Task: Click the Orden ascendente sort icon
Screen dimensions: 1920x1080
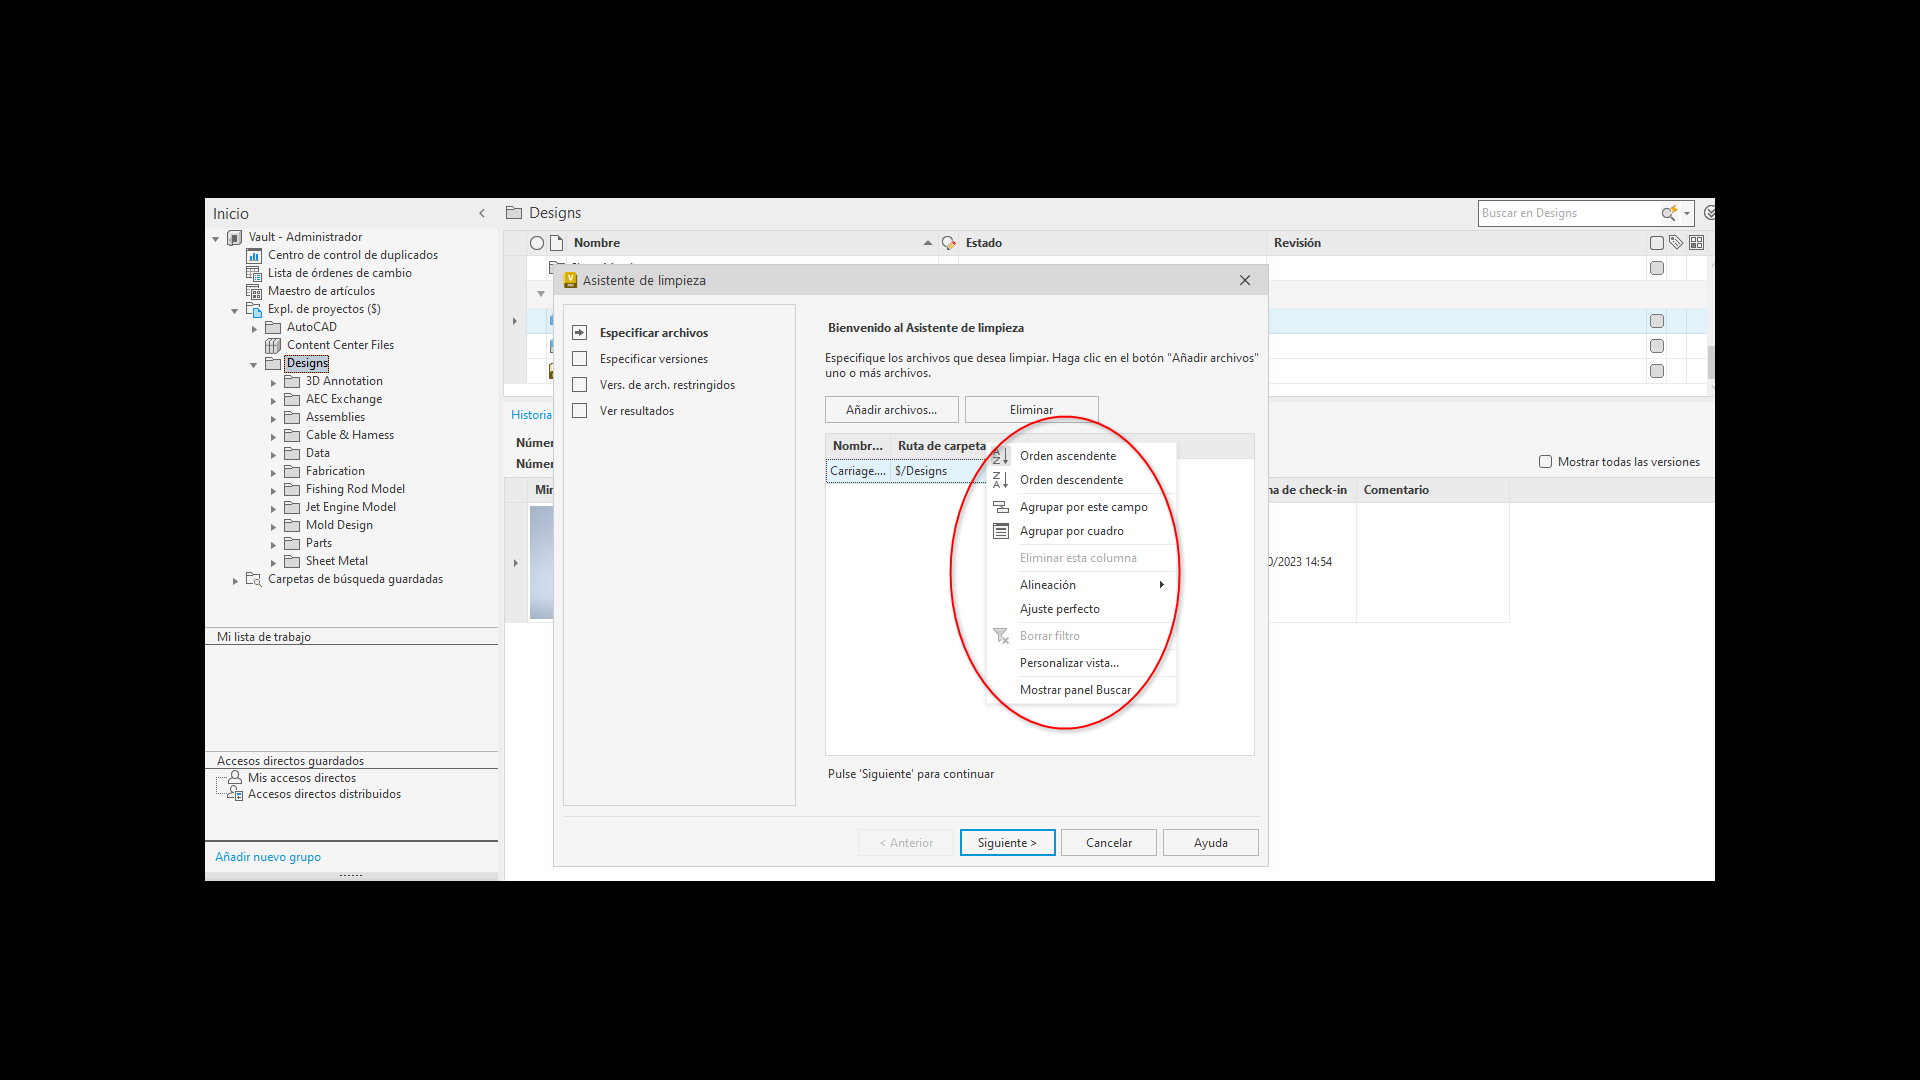Action: (x=1000, y=456)
